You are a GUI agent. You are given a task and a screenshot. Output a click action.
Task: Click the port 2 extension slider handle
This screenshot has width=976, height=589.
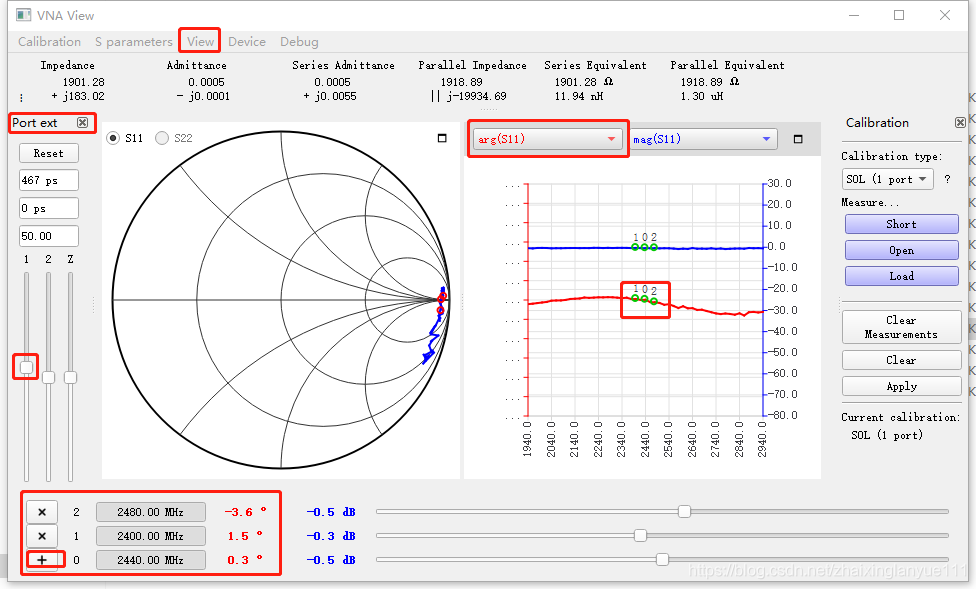point(49,377)
